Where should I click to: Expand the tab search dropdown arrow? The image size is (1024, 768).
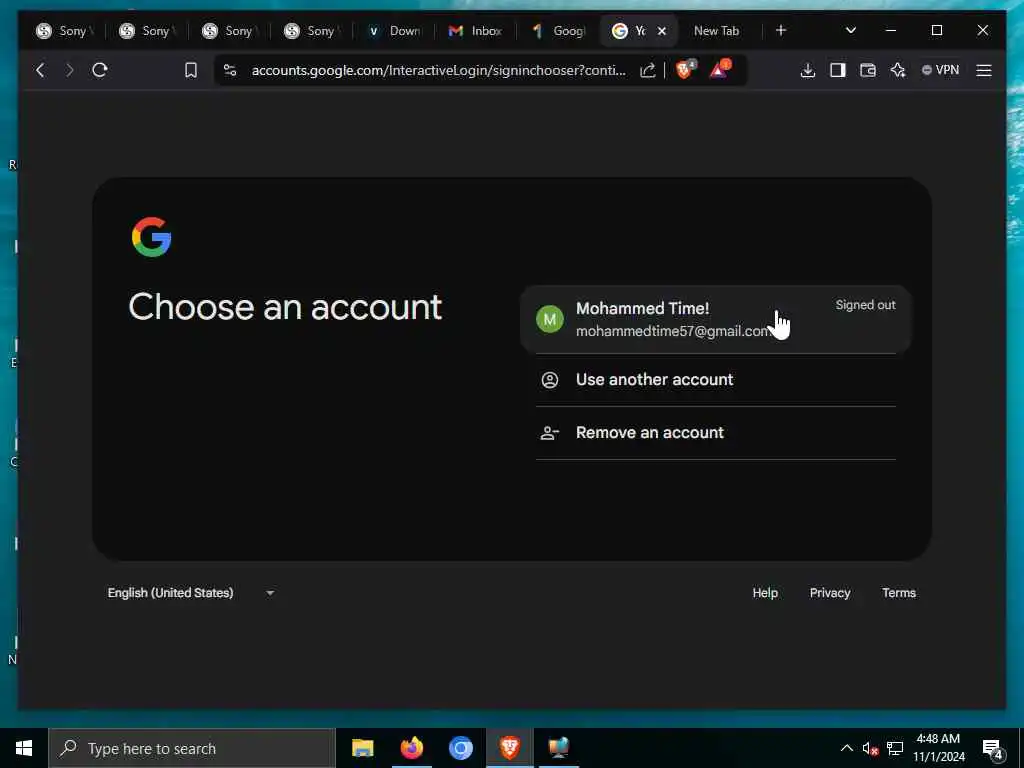pyautogui.click(x=851, y=30)
